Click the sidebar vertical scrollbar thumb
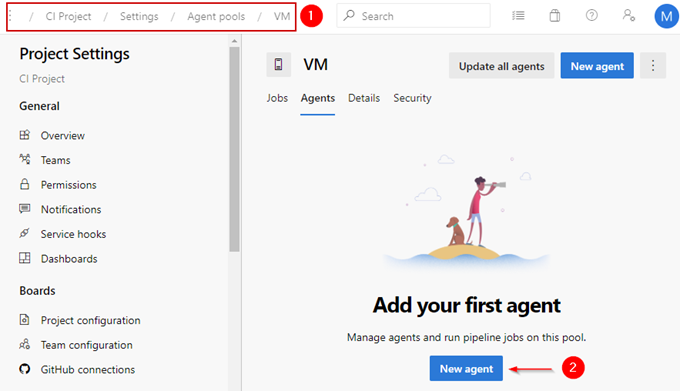The image size is (680, 391). point(234,149)
